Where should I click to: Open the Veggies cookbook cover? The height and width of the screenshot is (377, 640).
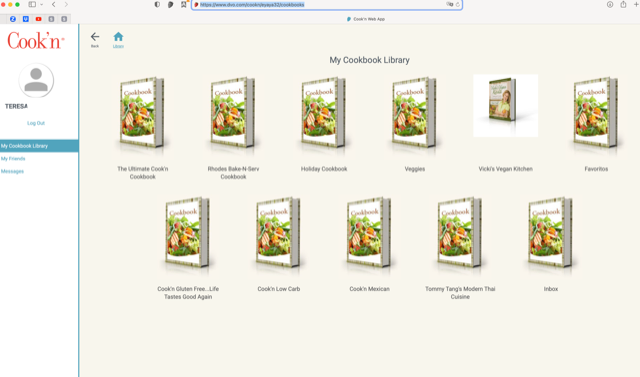click(414, 112)
